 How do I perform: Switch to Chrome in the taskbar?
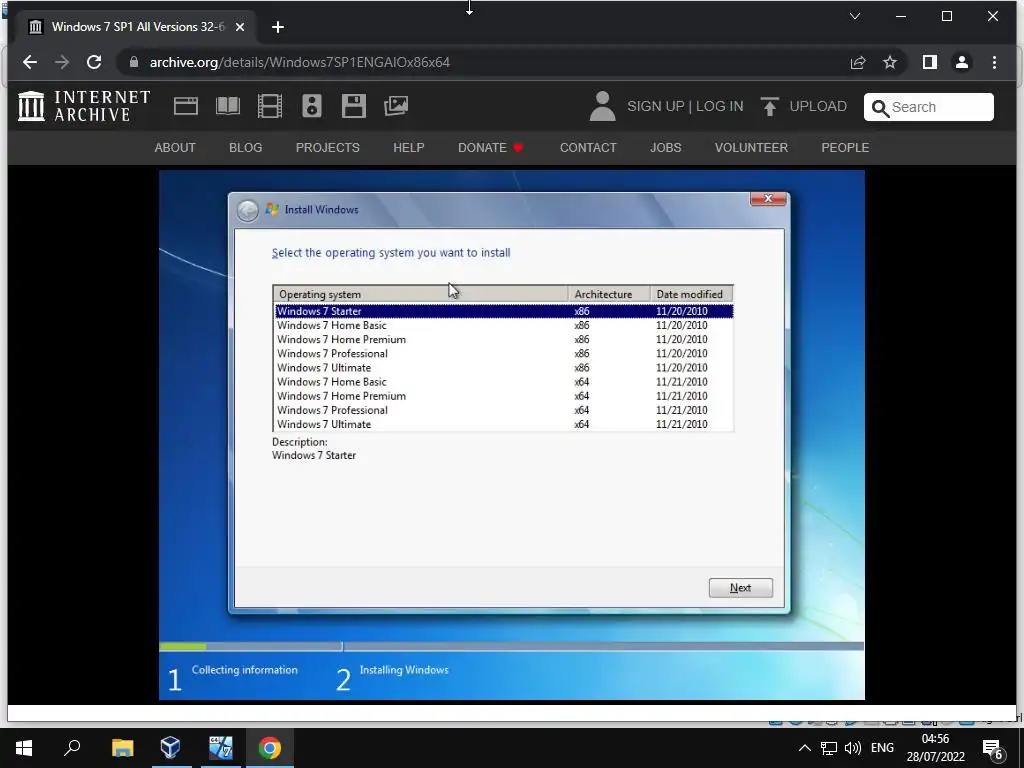[x=269, y=748]
